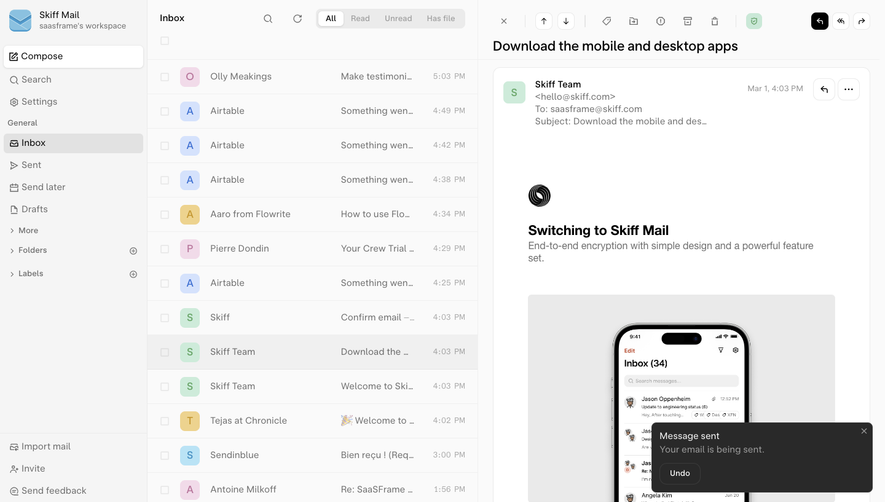Check the Skiff Team Welcome email
The height and width of the screenshot is (502, 885).
pyautogui.click(x=165, y=387)
